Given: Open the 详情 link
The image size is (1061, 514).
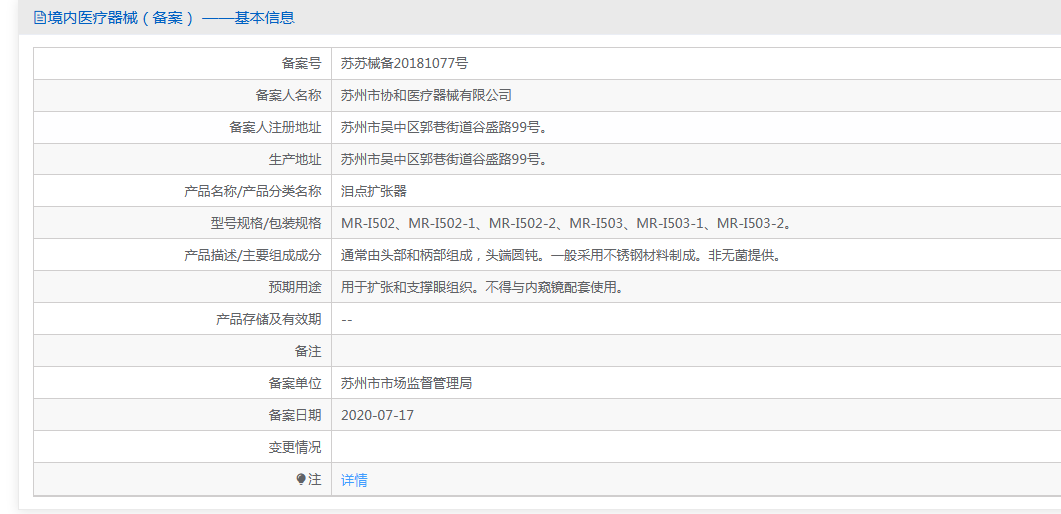Looking at the screenshot, I should [x=354, y=480].
